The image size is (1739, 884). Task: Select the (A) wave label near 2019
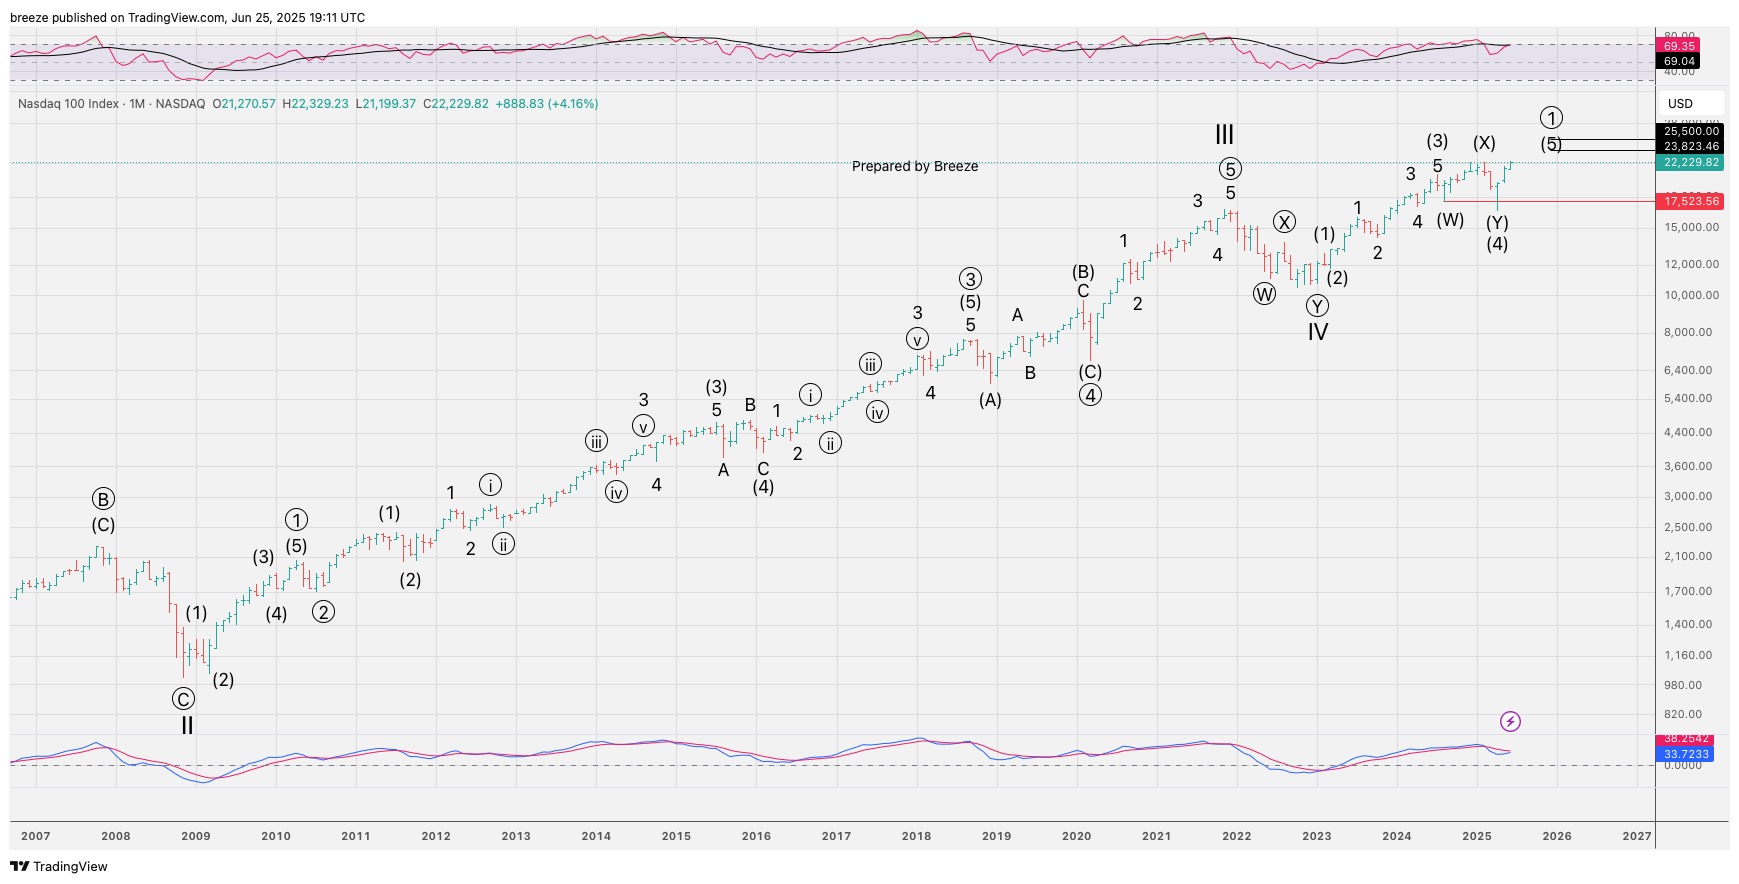[990, 400]
